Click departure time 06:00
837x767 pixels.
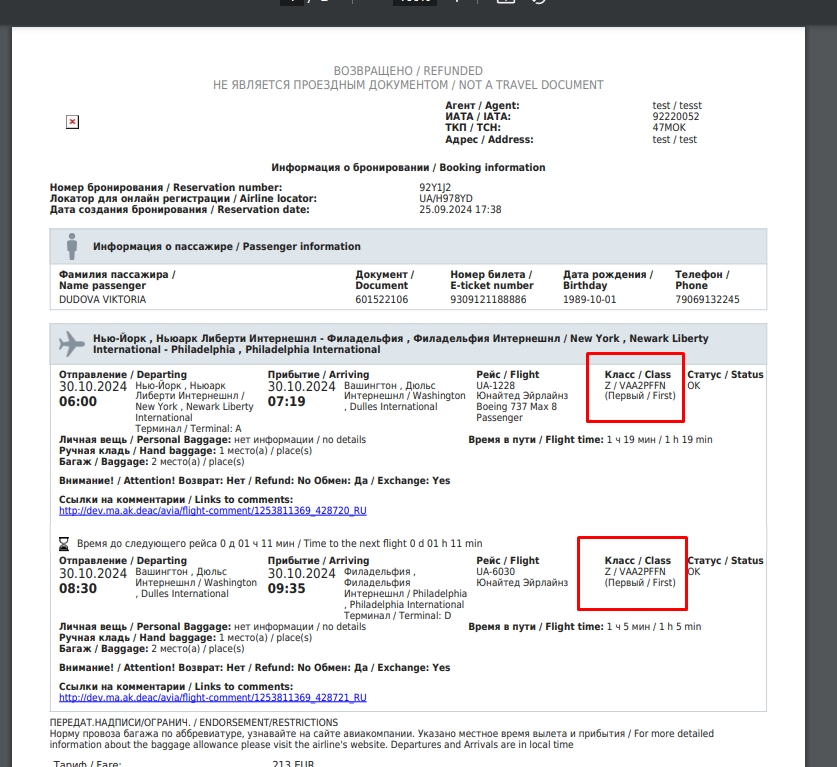click(78, 402)
